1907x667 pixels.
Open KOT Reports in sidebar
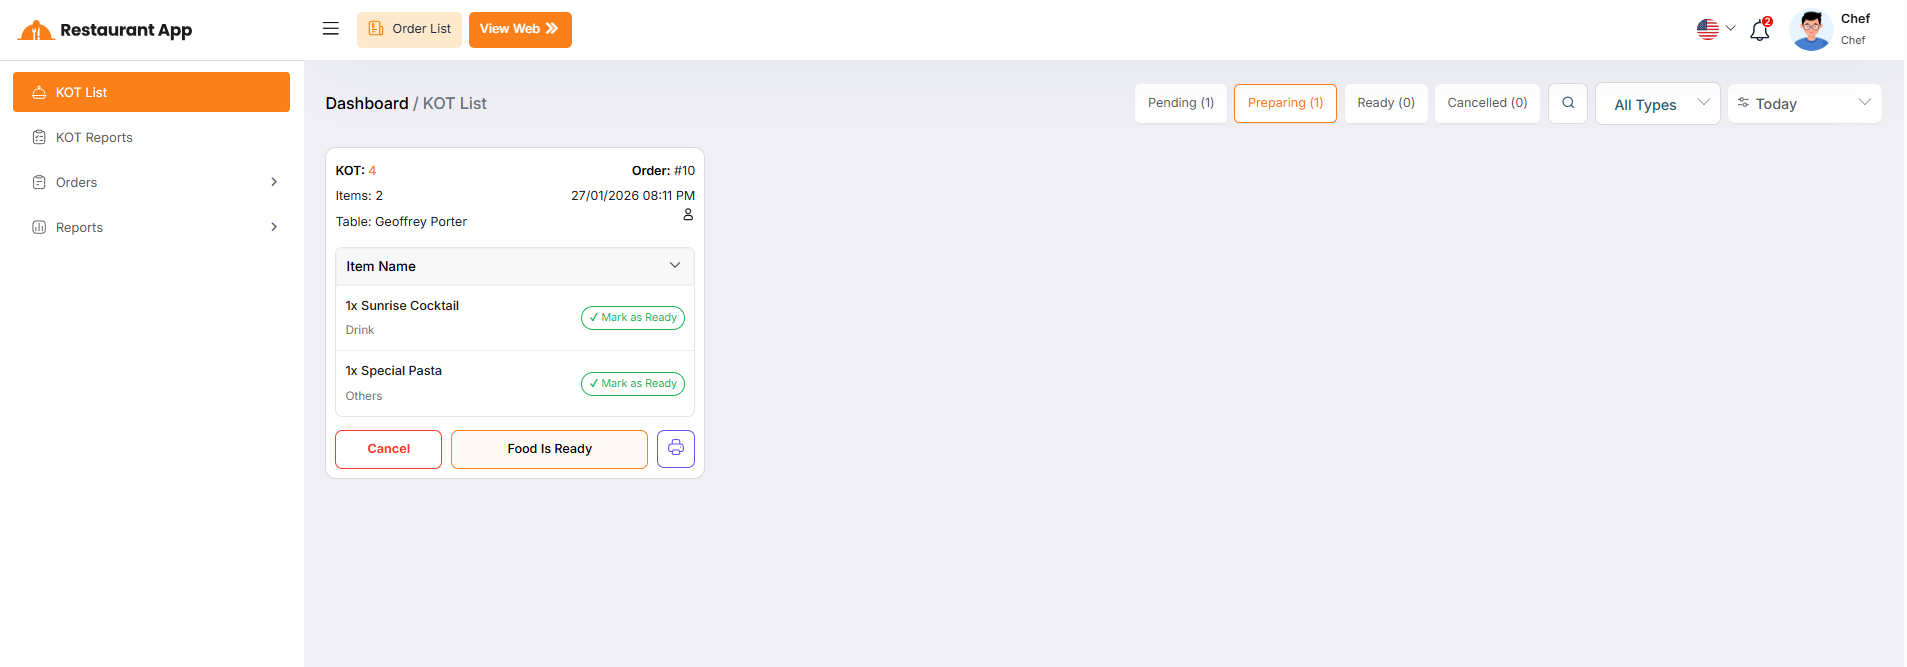94,137
